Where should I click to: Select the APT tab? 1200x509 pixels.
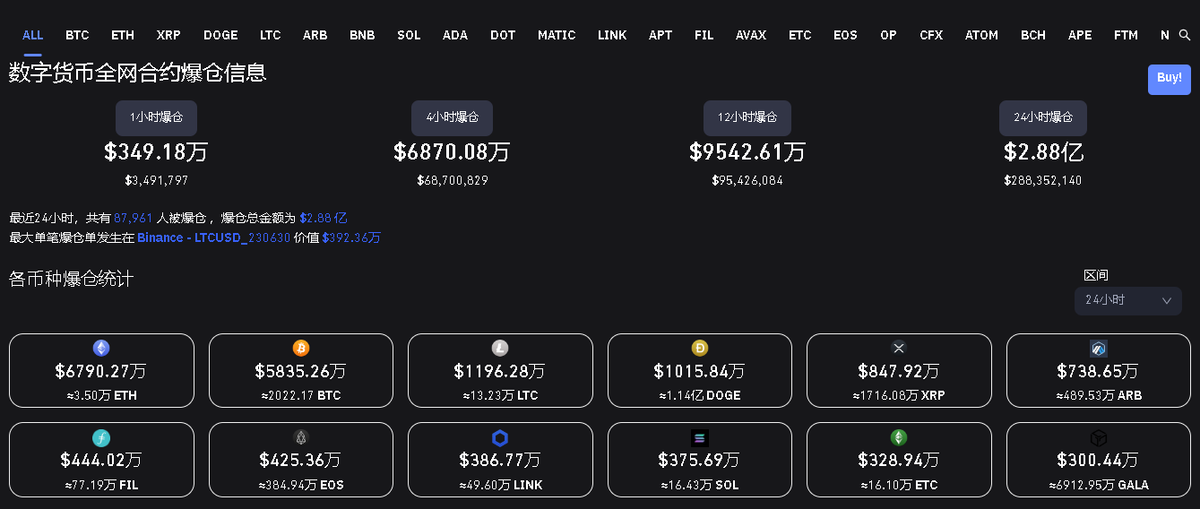[661, 35]
